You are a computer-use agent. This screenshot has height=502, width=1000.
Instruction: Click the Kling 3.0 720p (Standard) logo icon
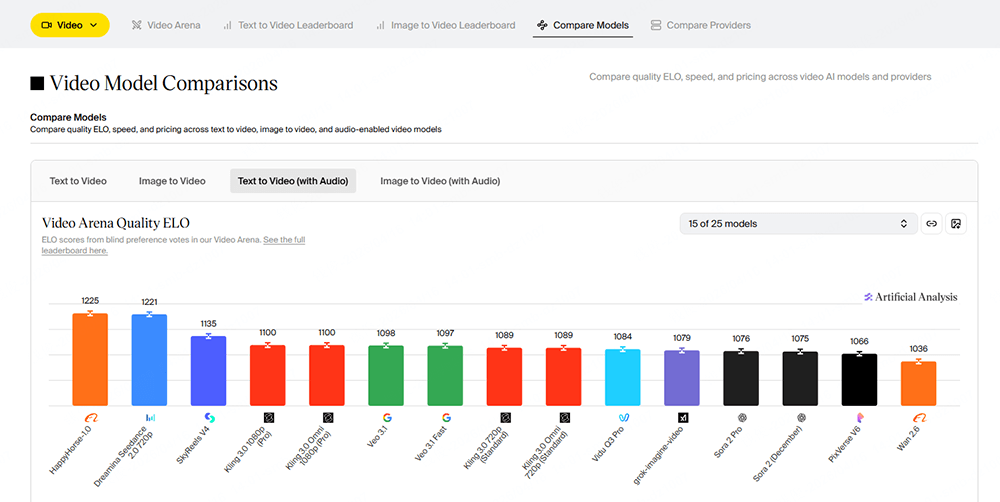[x=505, y=418]
